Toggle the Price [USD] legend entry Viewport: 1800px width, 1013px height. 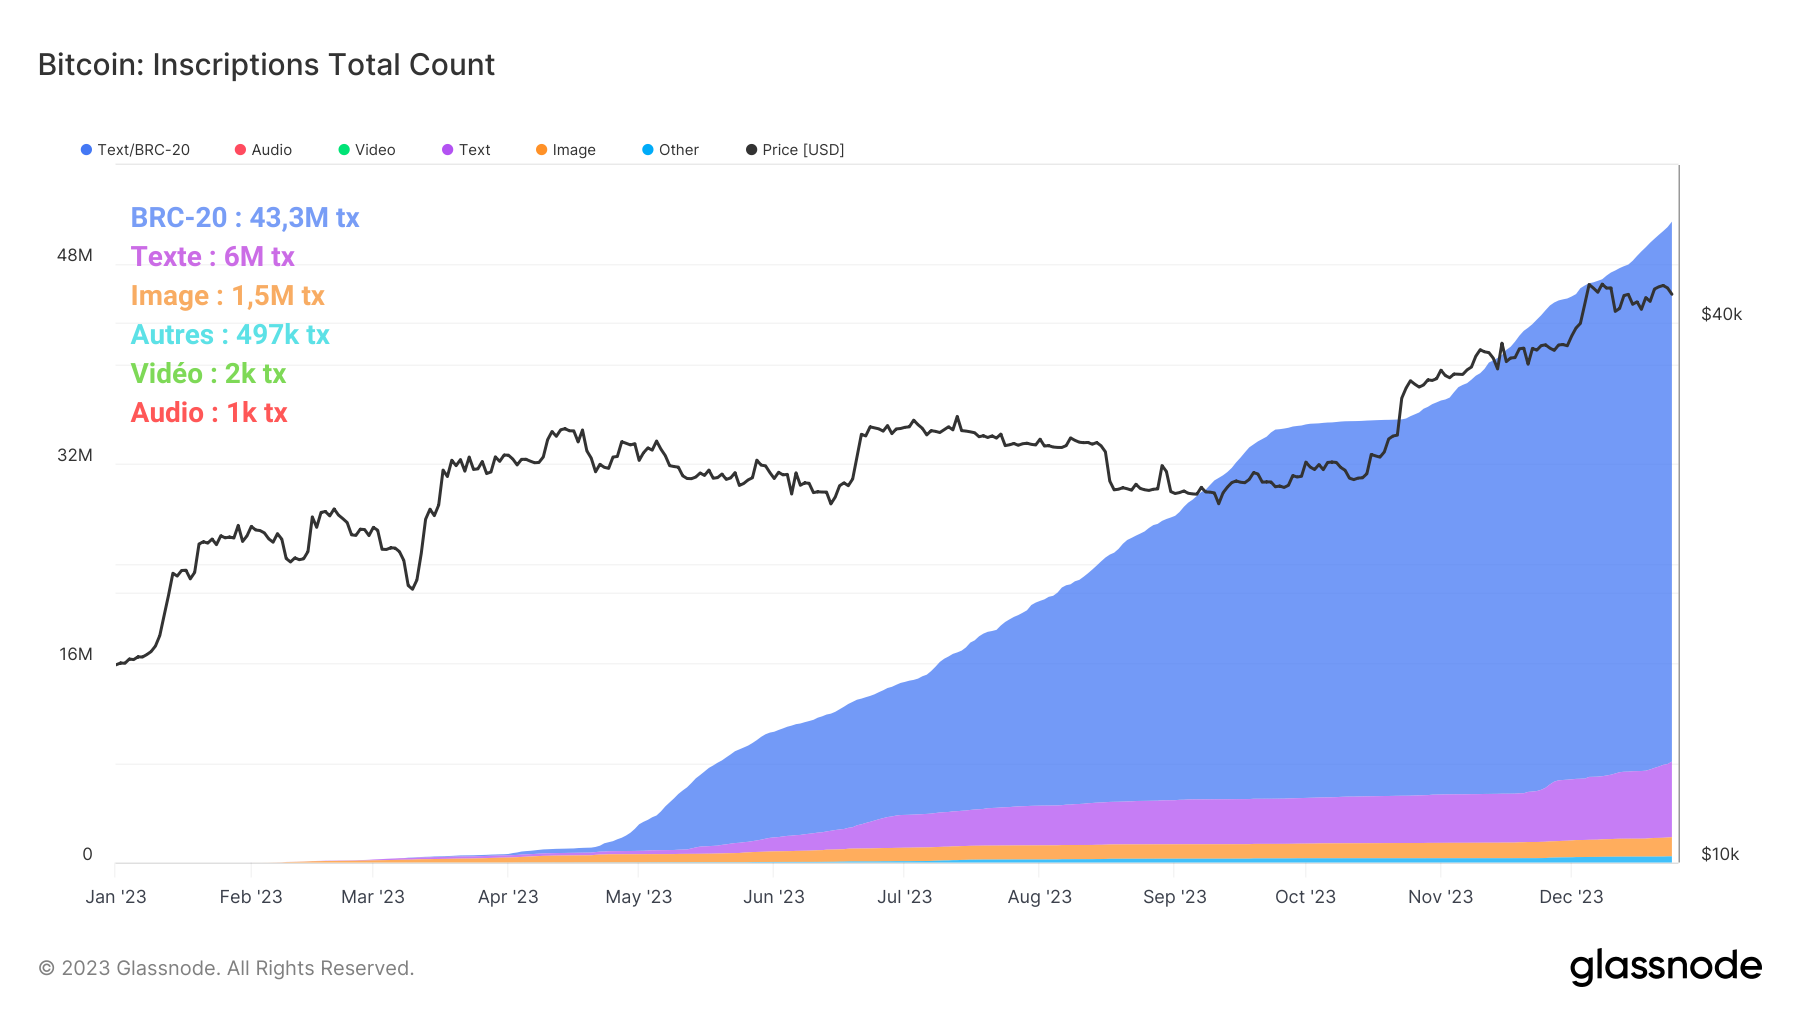tap(795, 150)
